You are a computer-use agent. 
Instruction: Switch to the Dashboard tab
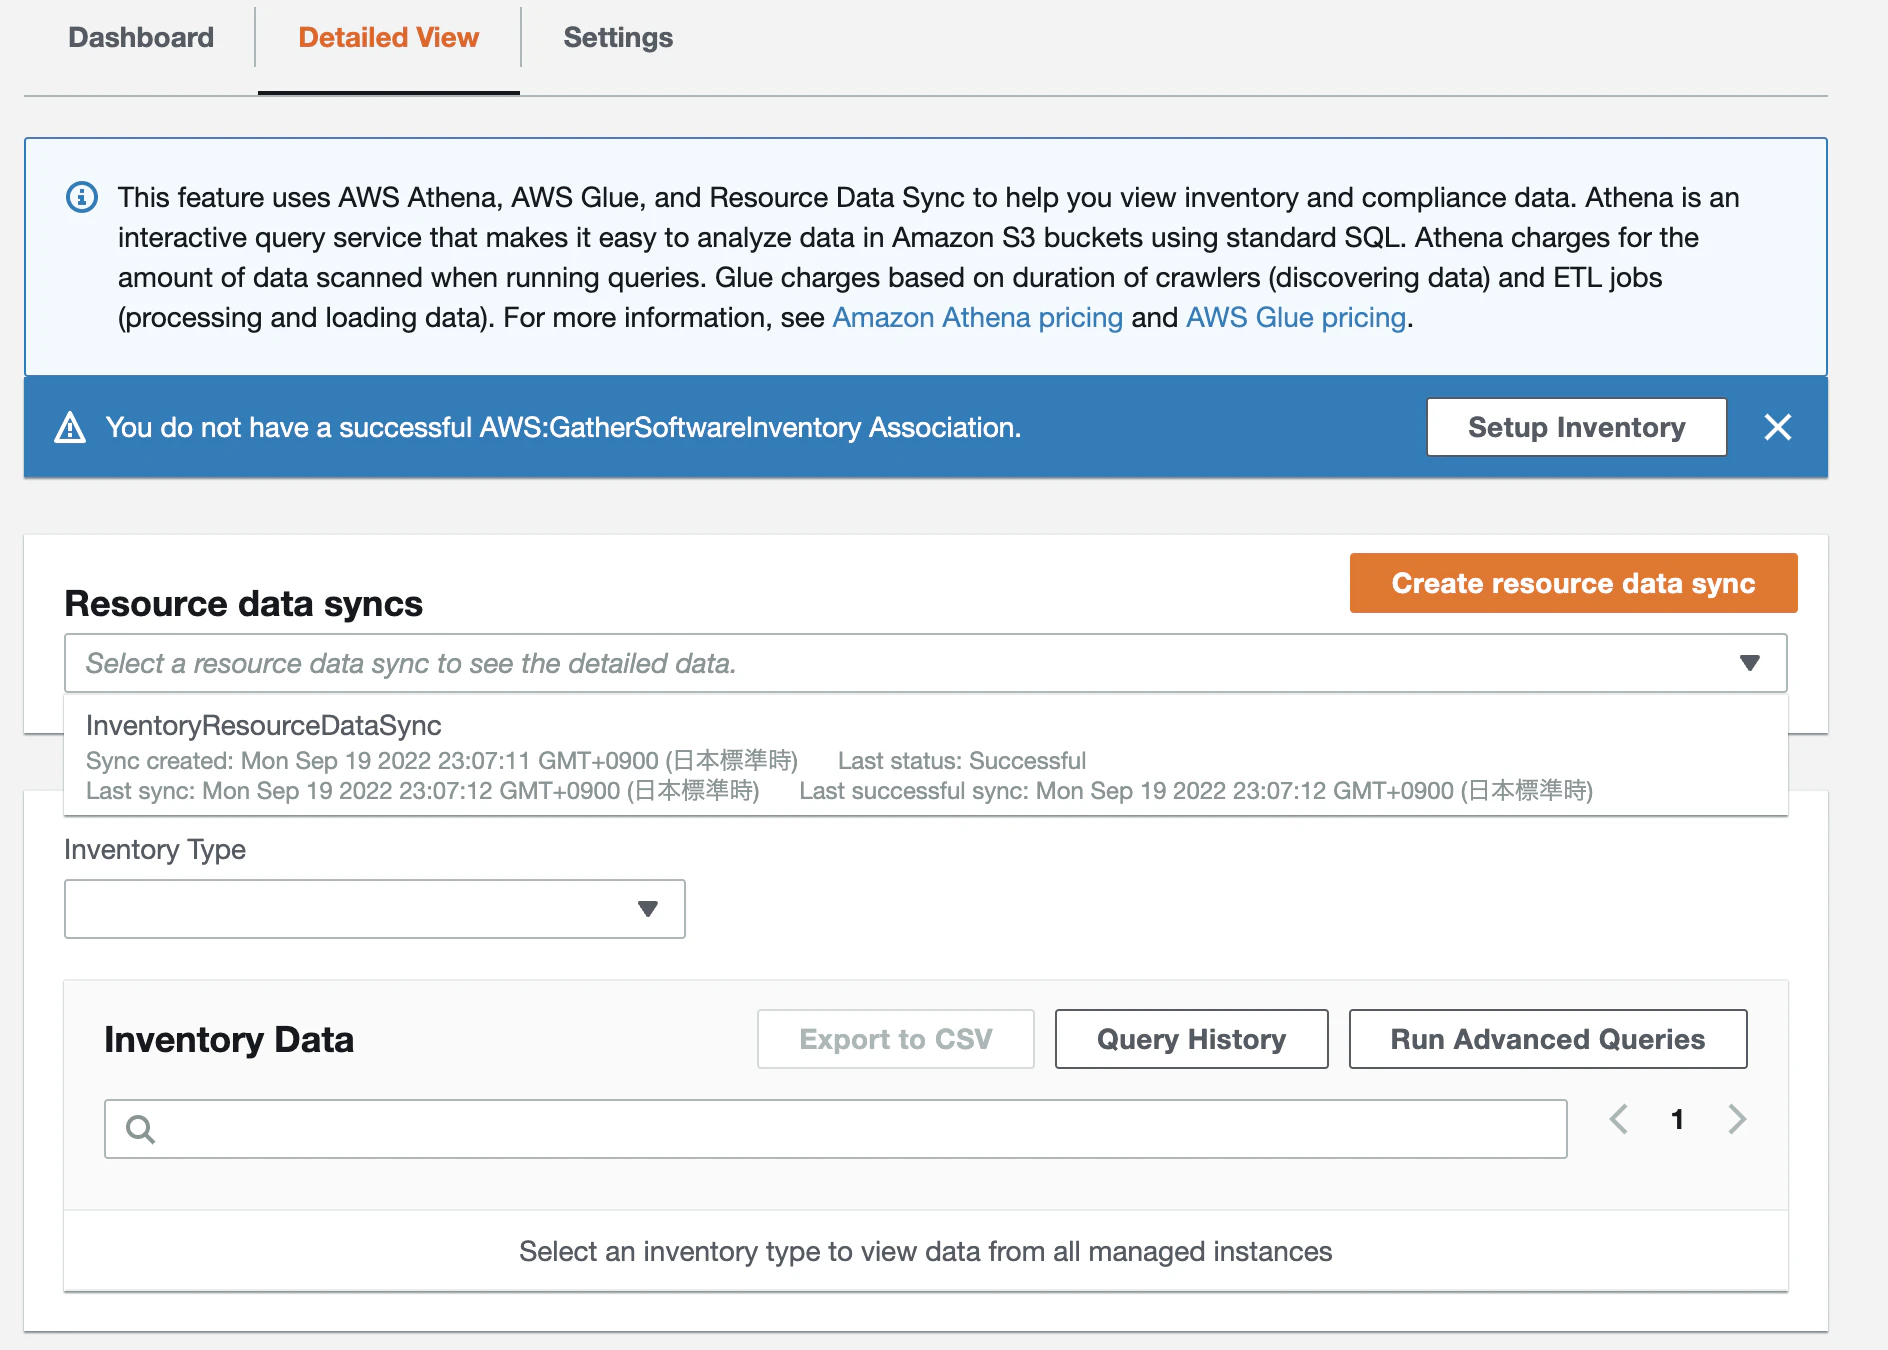(x=141, y=38)
